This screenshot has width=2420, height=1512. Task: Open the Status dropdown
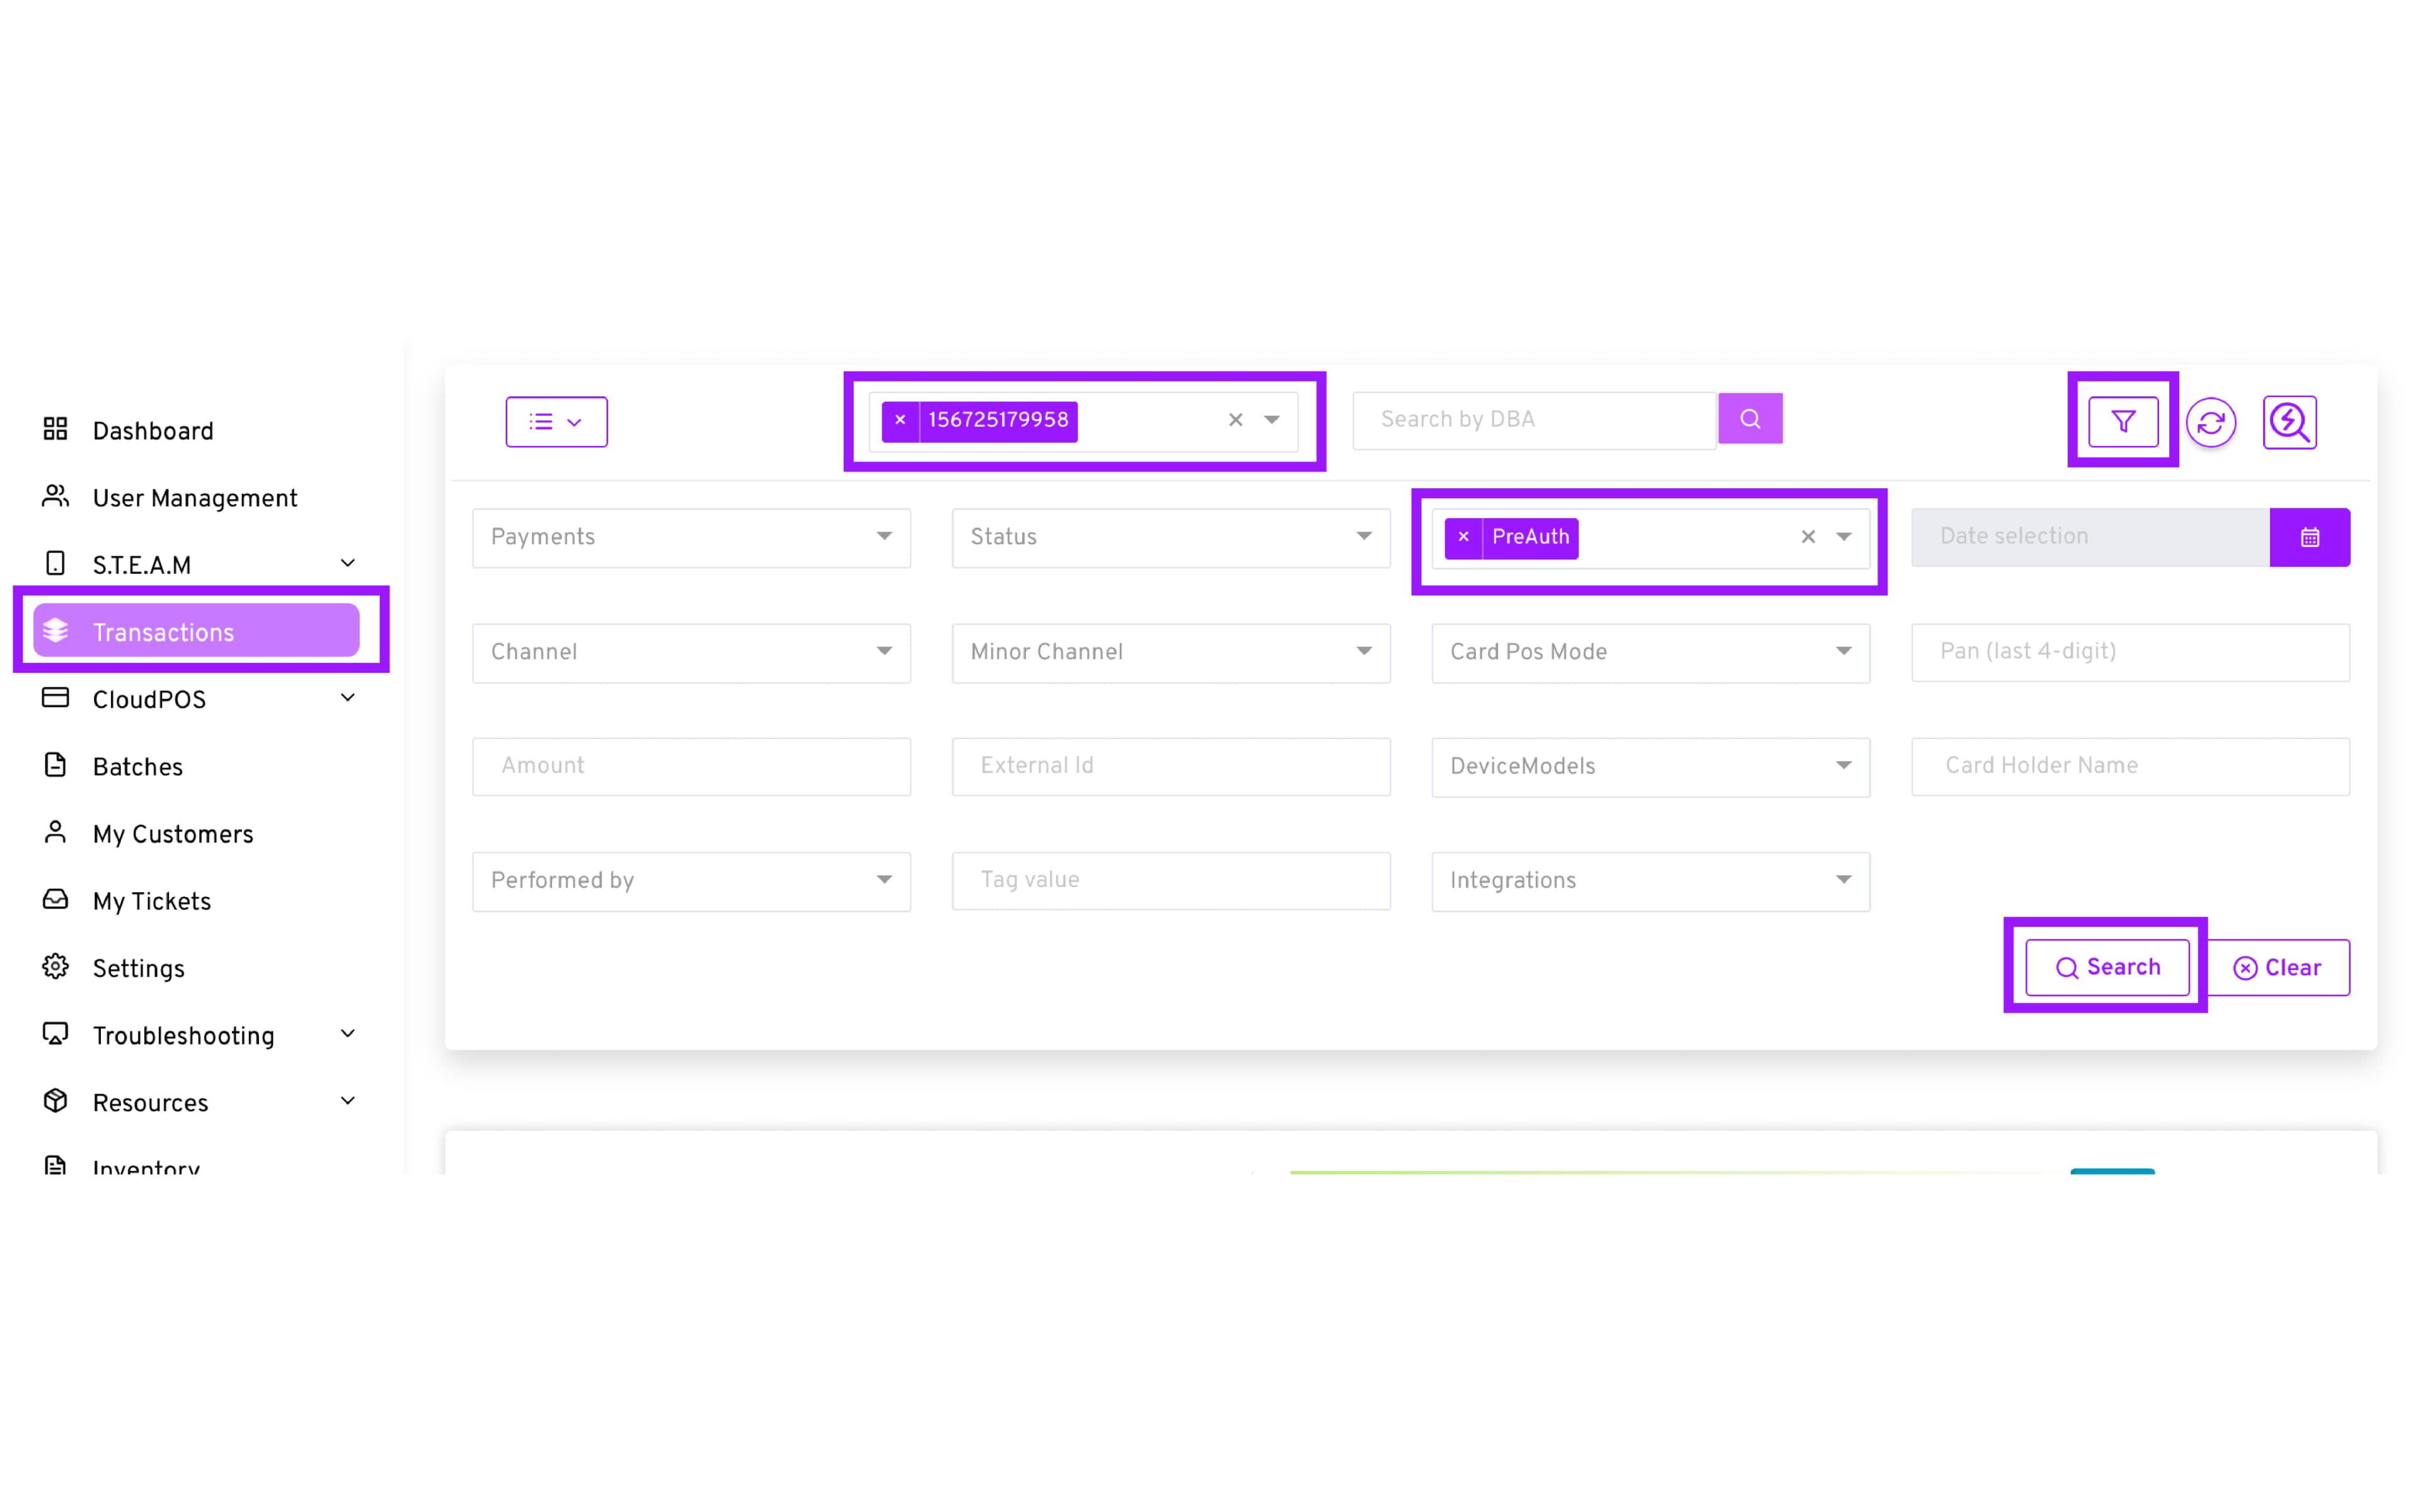click(1170, 537)
